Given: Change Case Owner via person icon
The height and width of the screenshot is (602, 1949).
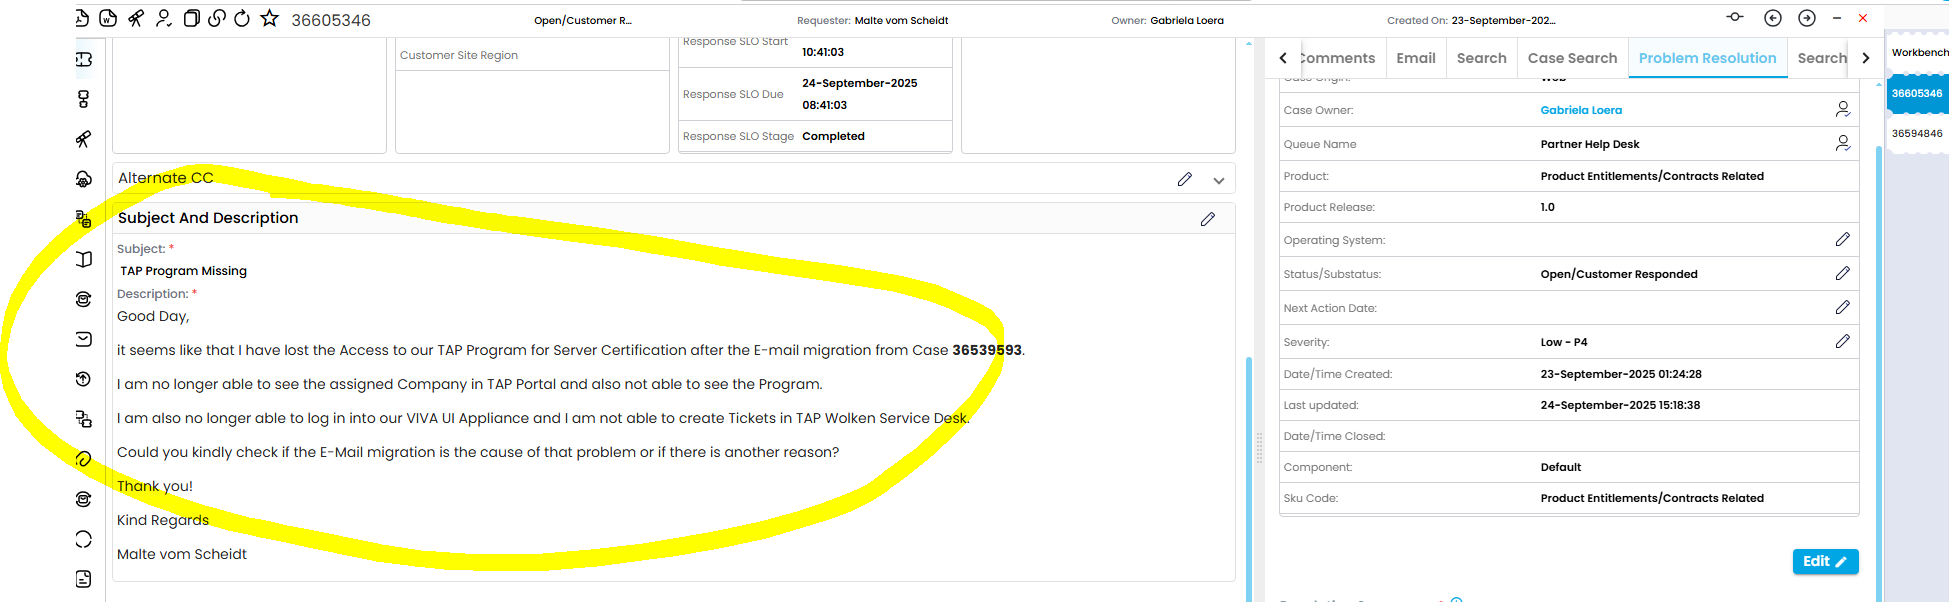Looking at the screenshot, I should (1843, 109).
